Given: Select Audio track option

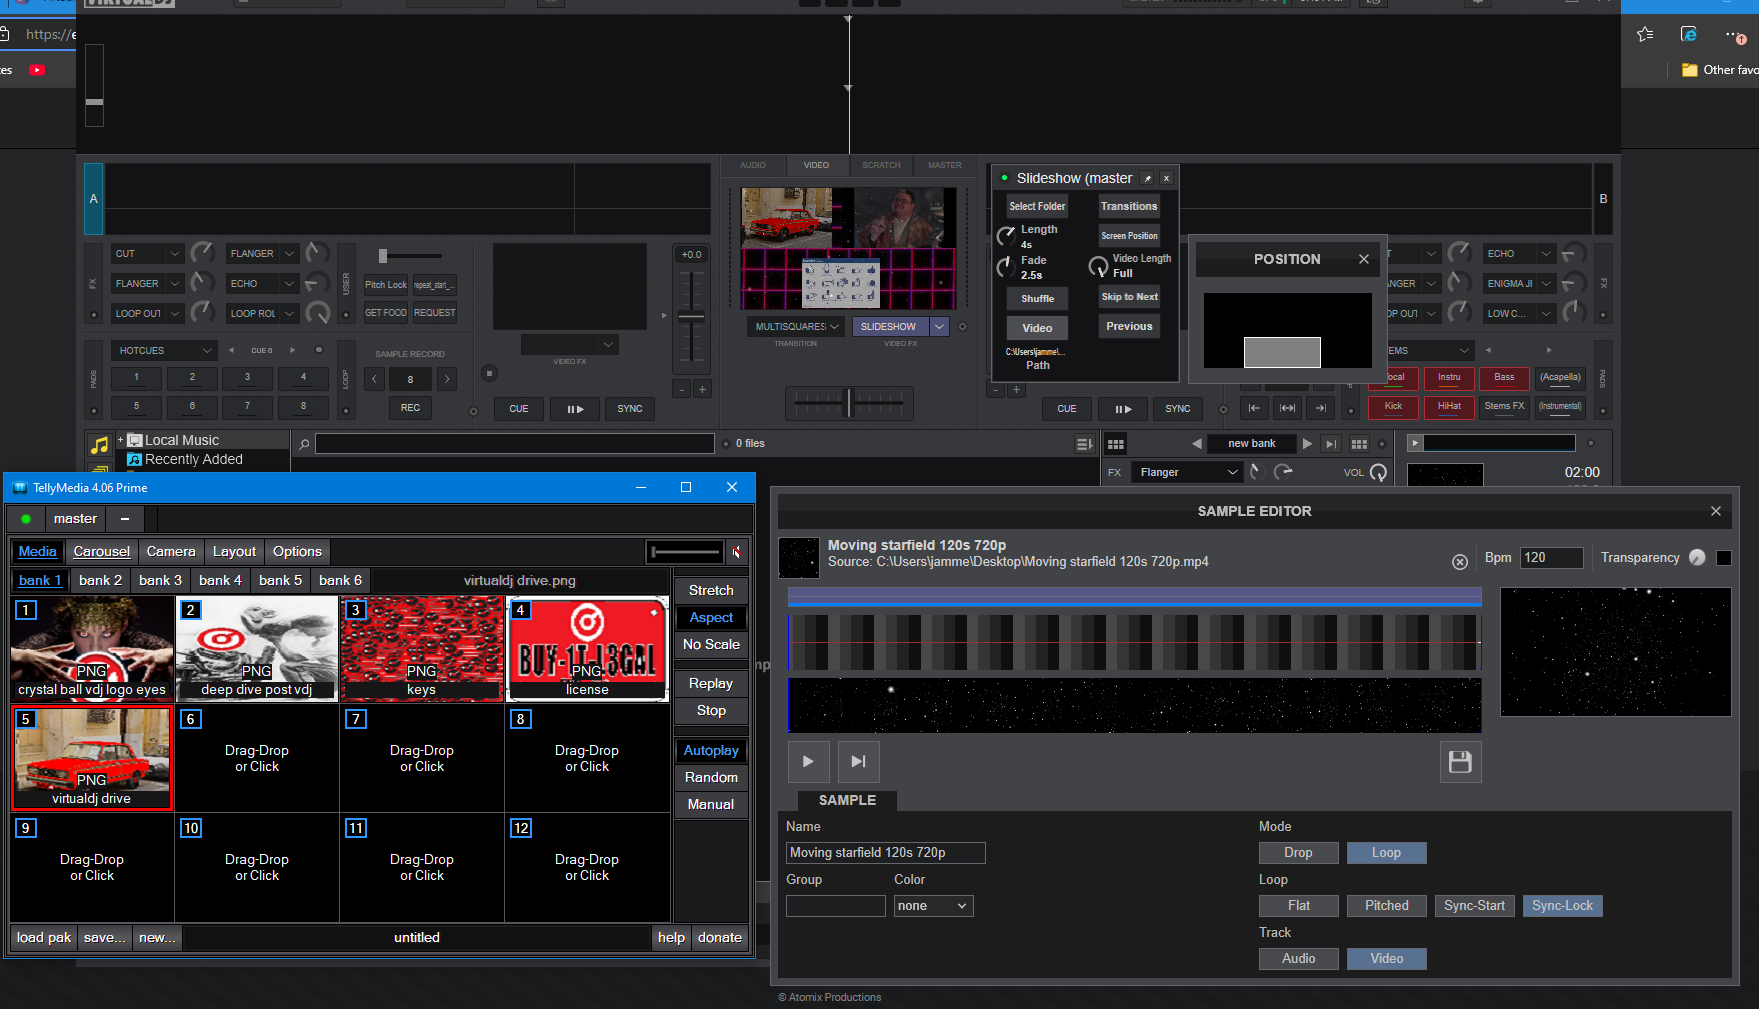Looking at the screenshot, I should coord(1298,959).
